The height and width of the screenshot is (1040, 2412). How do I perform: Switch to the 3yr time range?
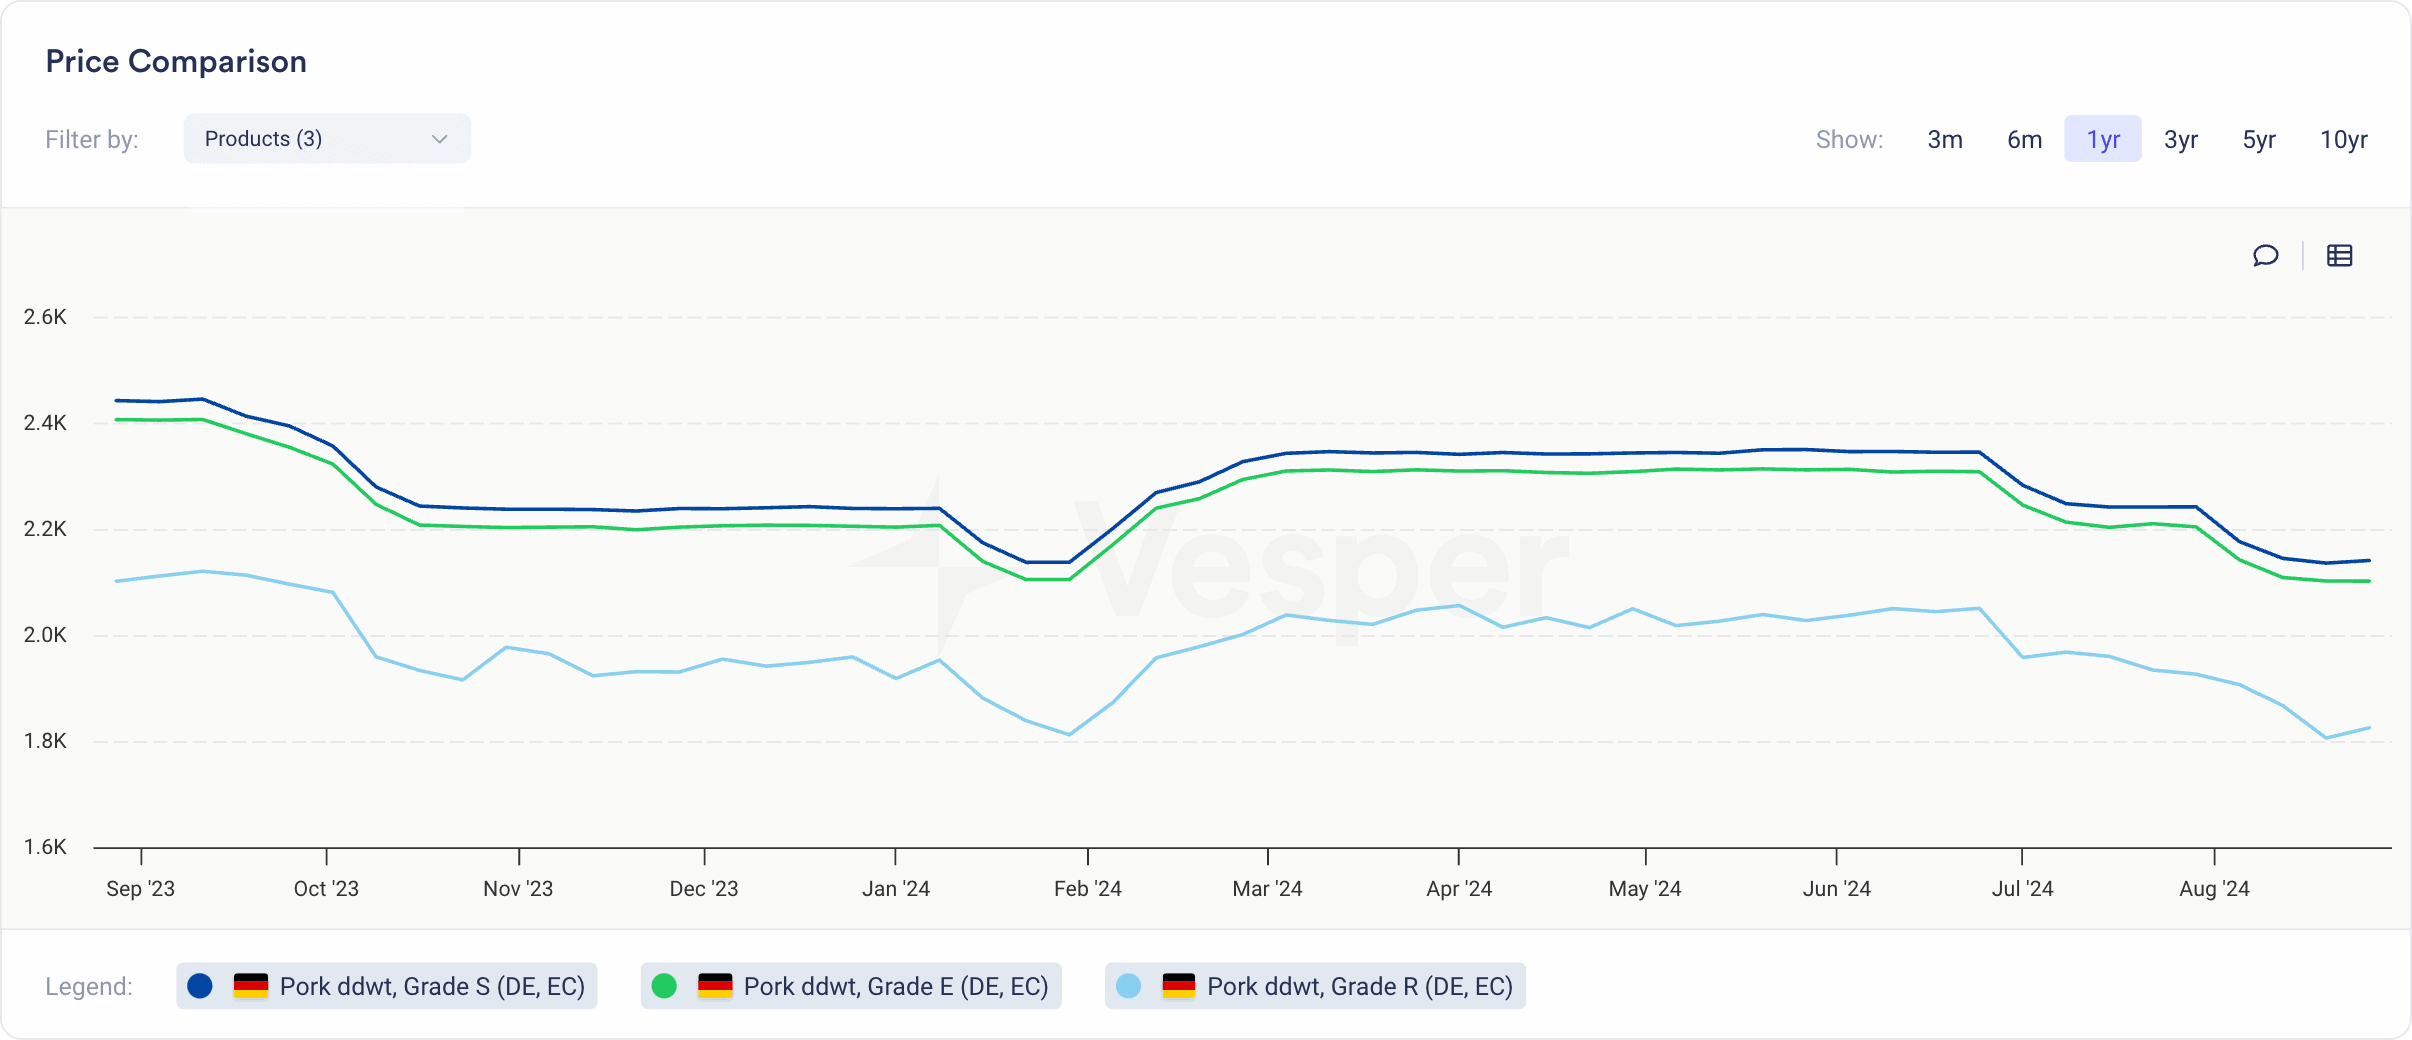coord(2181,139)
